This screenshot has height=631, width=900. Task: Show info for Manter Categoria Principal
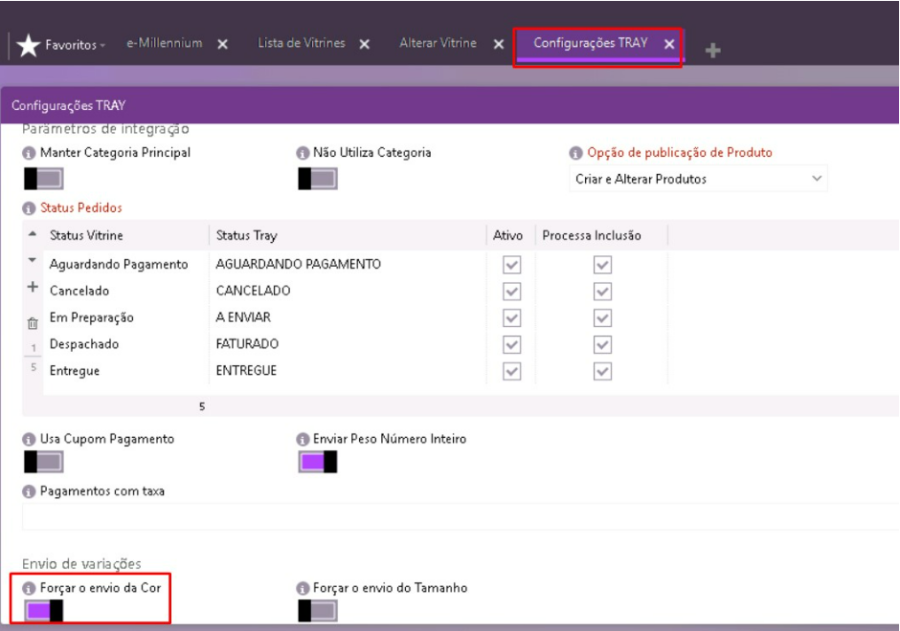[x=29, y=153]
